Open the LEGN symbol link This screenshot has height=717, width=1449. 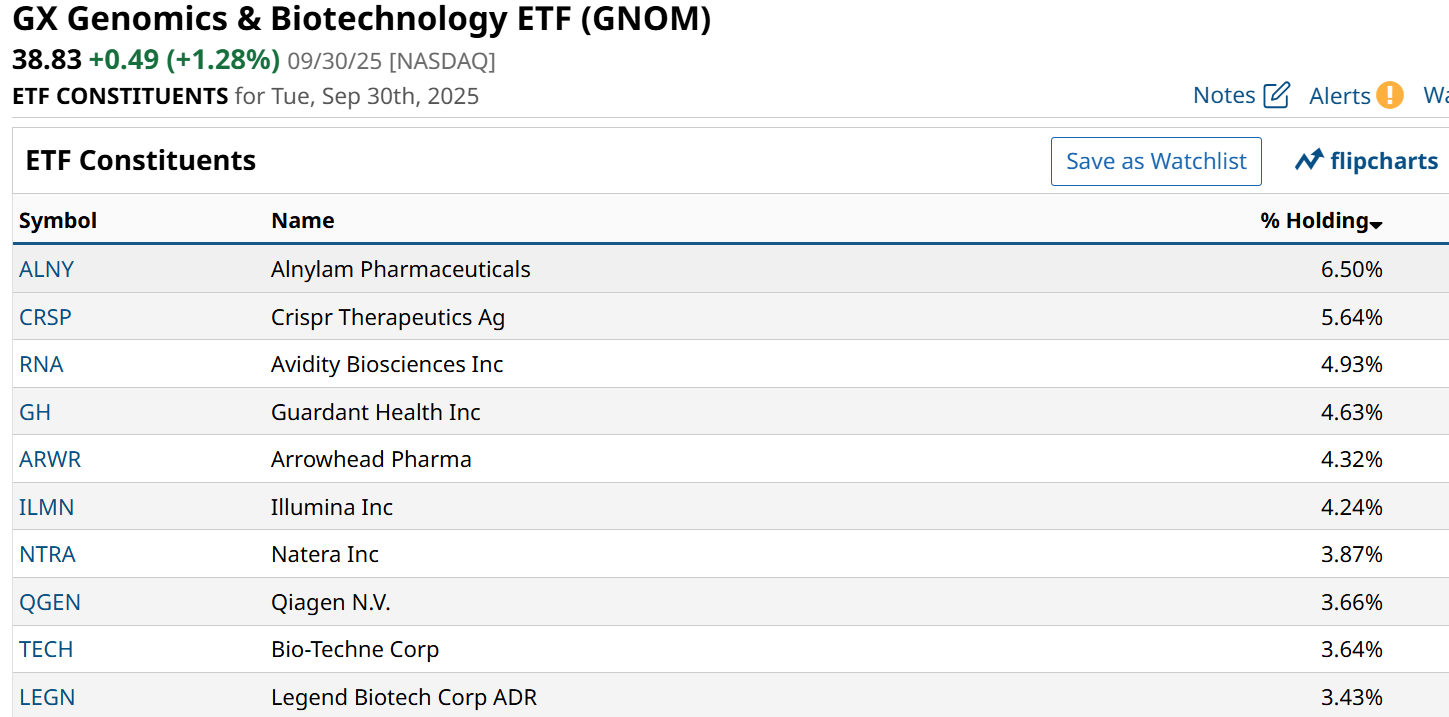tap(47, 697)
